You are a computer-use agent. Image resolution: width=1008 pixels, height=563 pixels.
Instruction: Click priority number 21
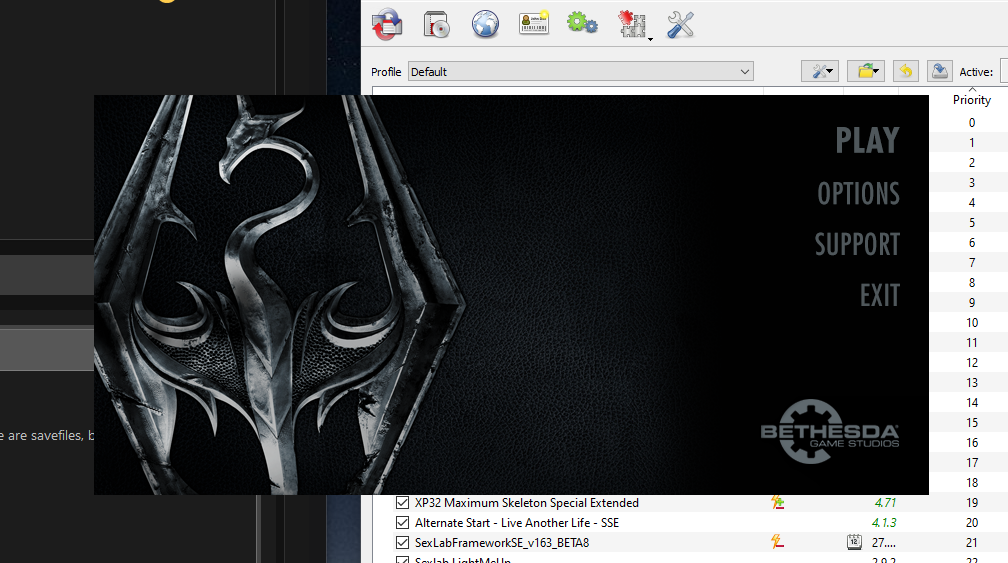(x=971, y=542)
